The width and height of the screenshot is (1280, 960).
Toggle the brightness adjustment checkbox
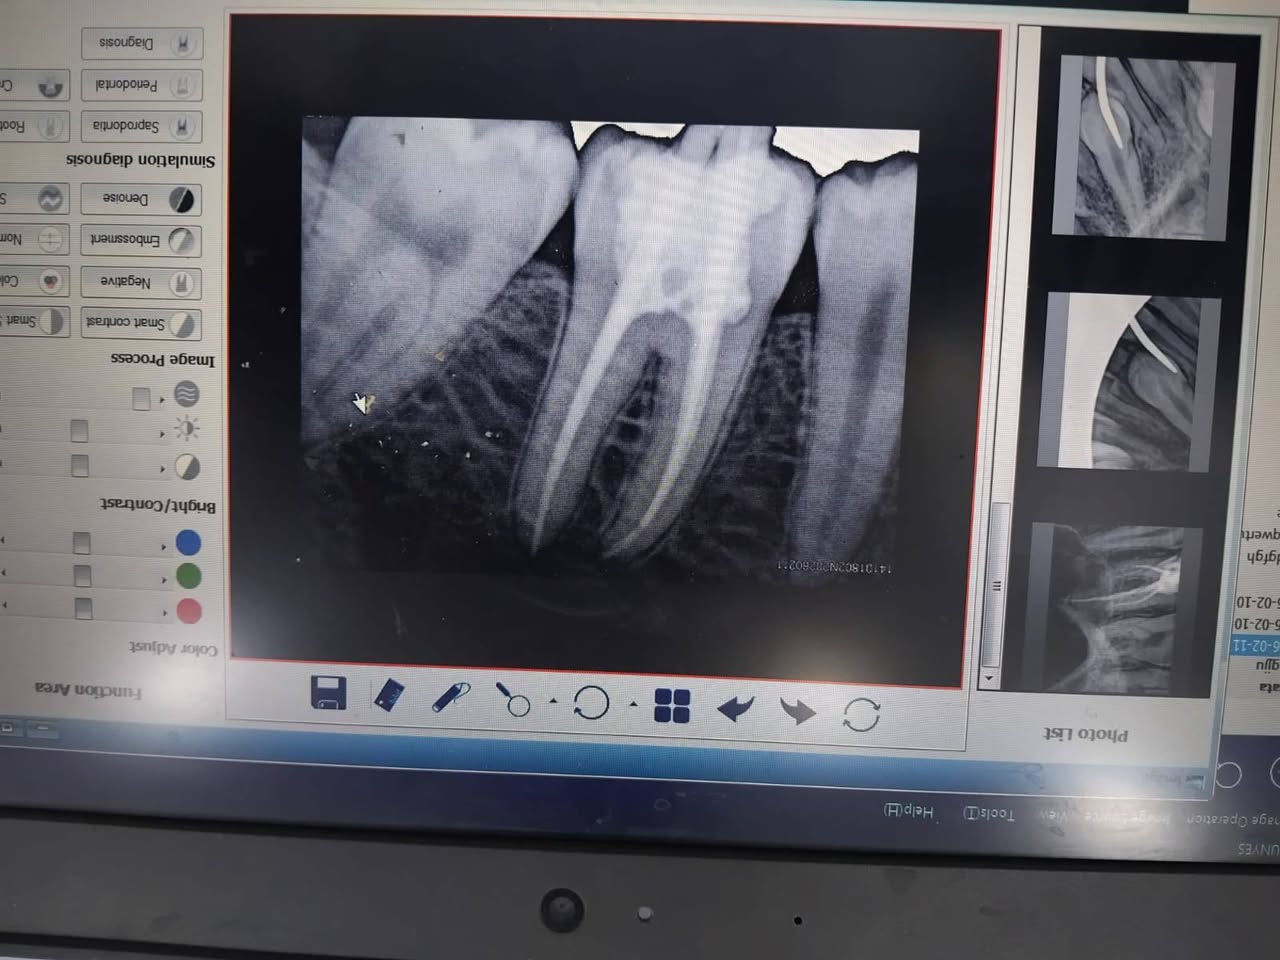[78, 429]
